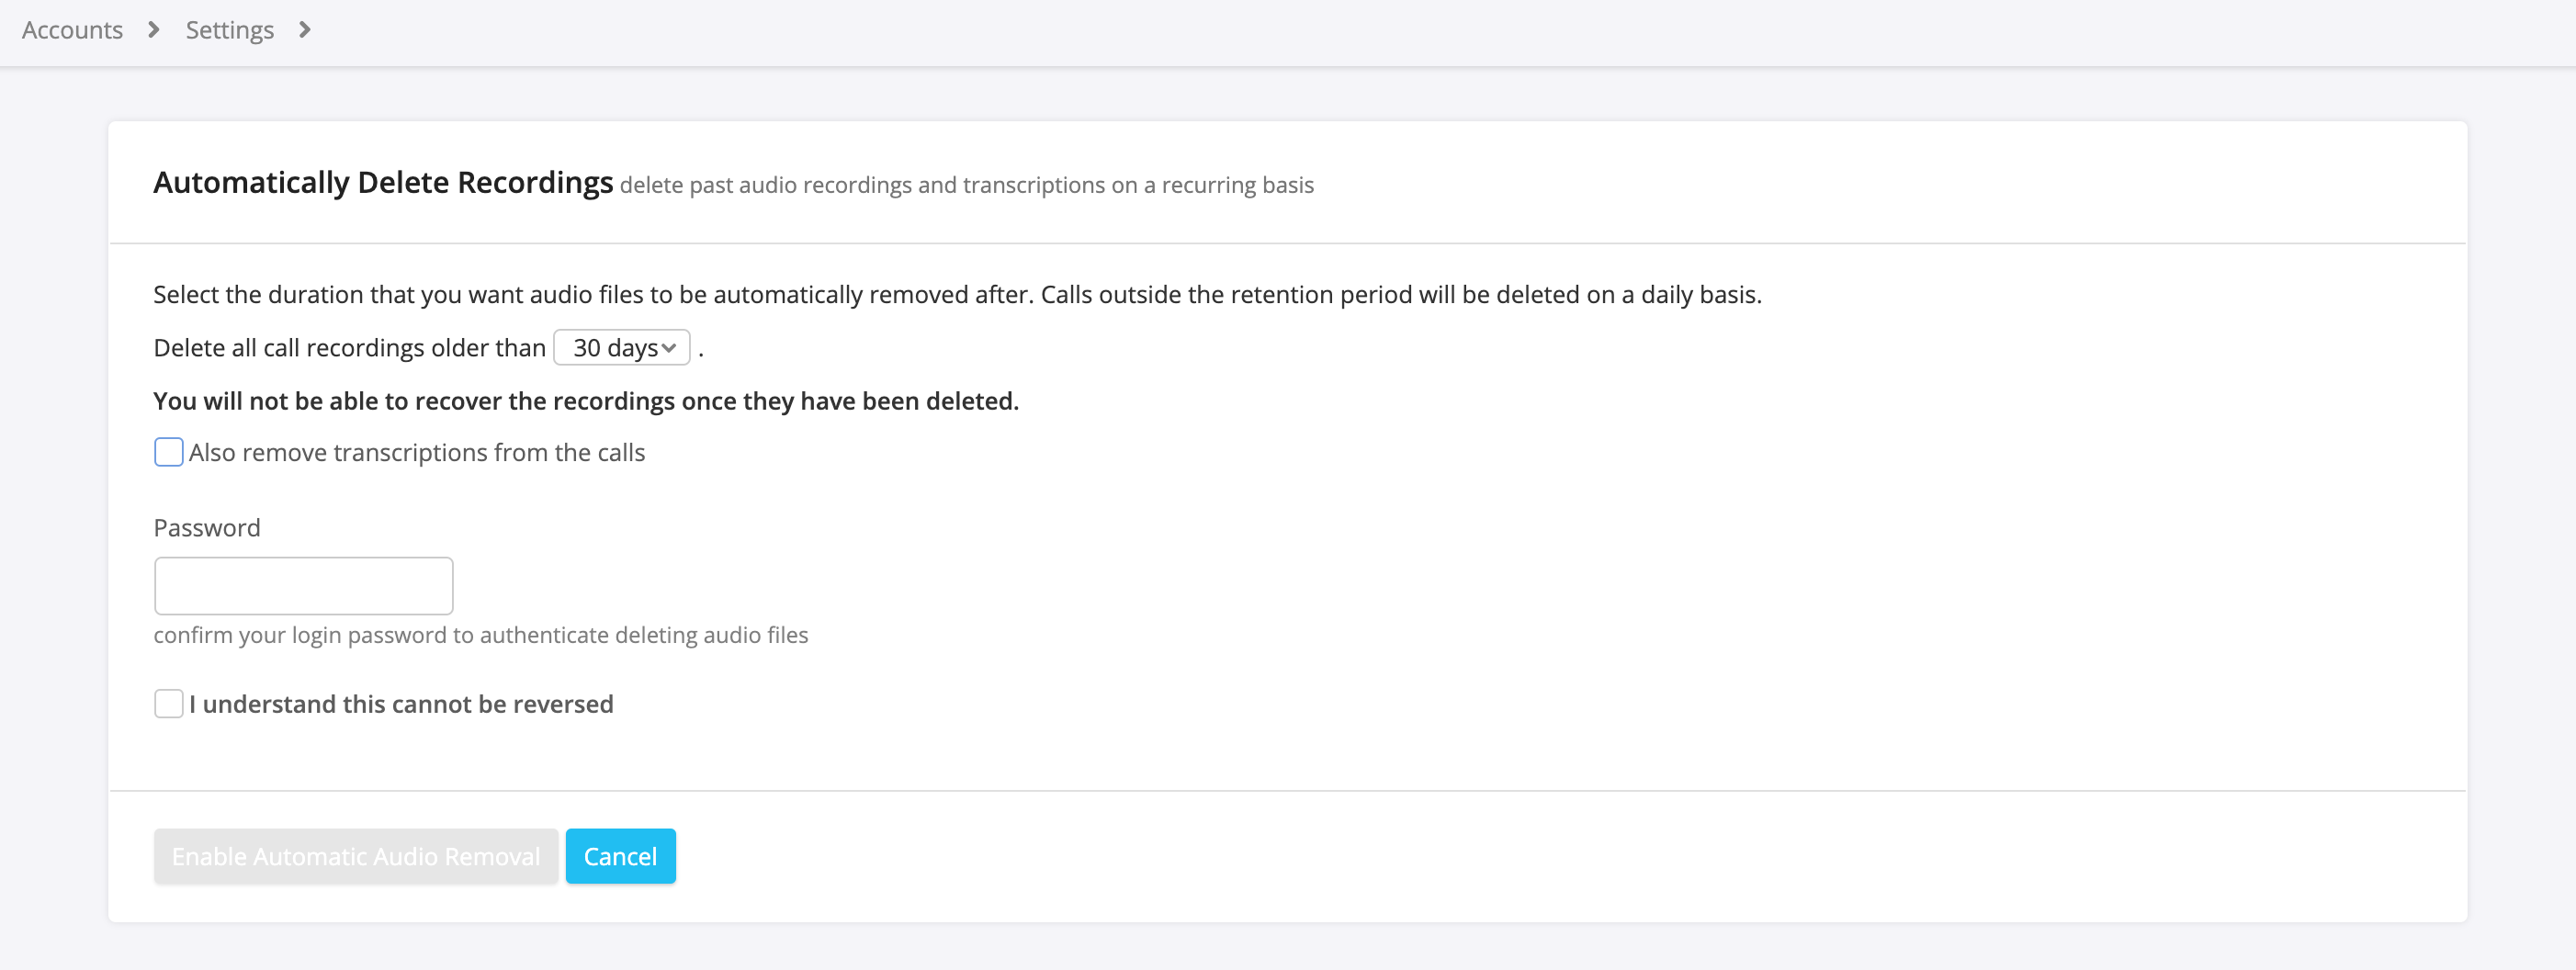Click the bold recordings recovery warning text
The image size is (2576, 970).
click(586, 401)
